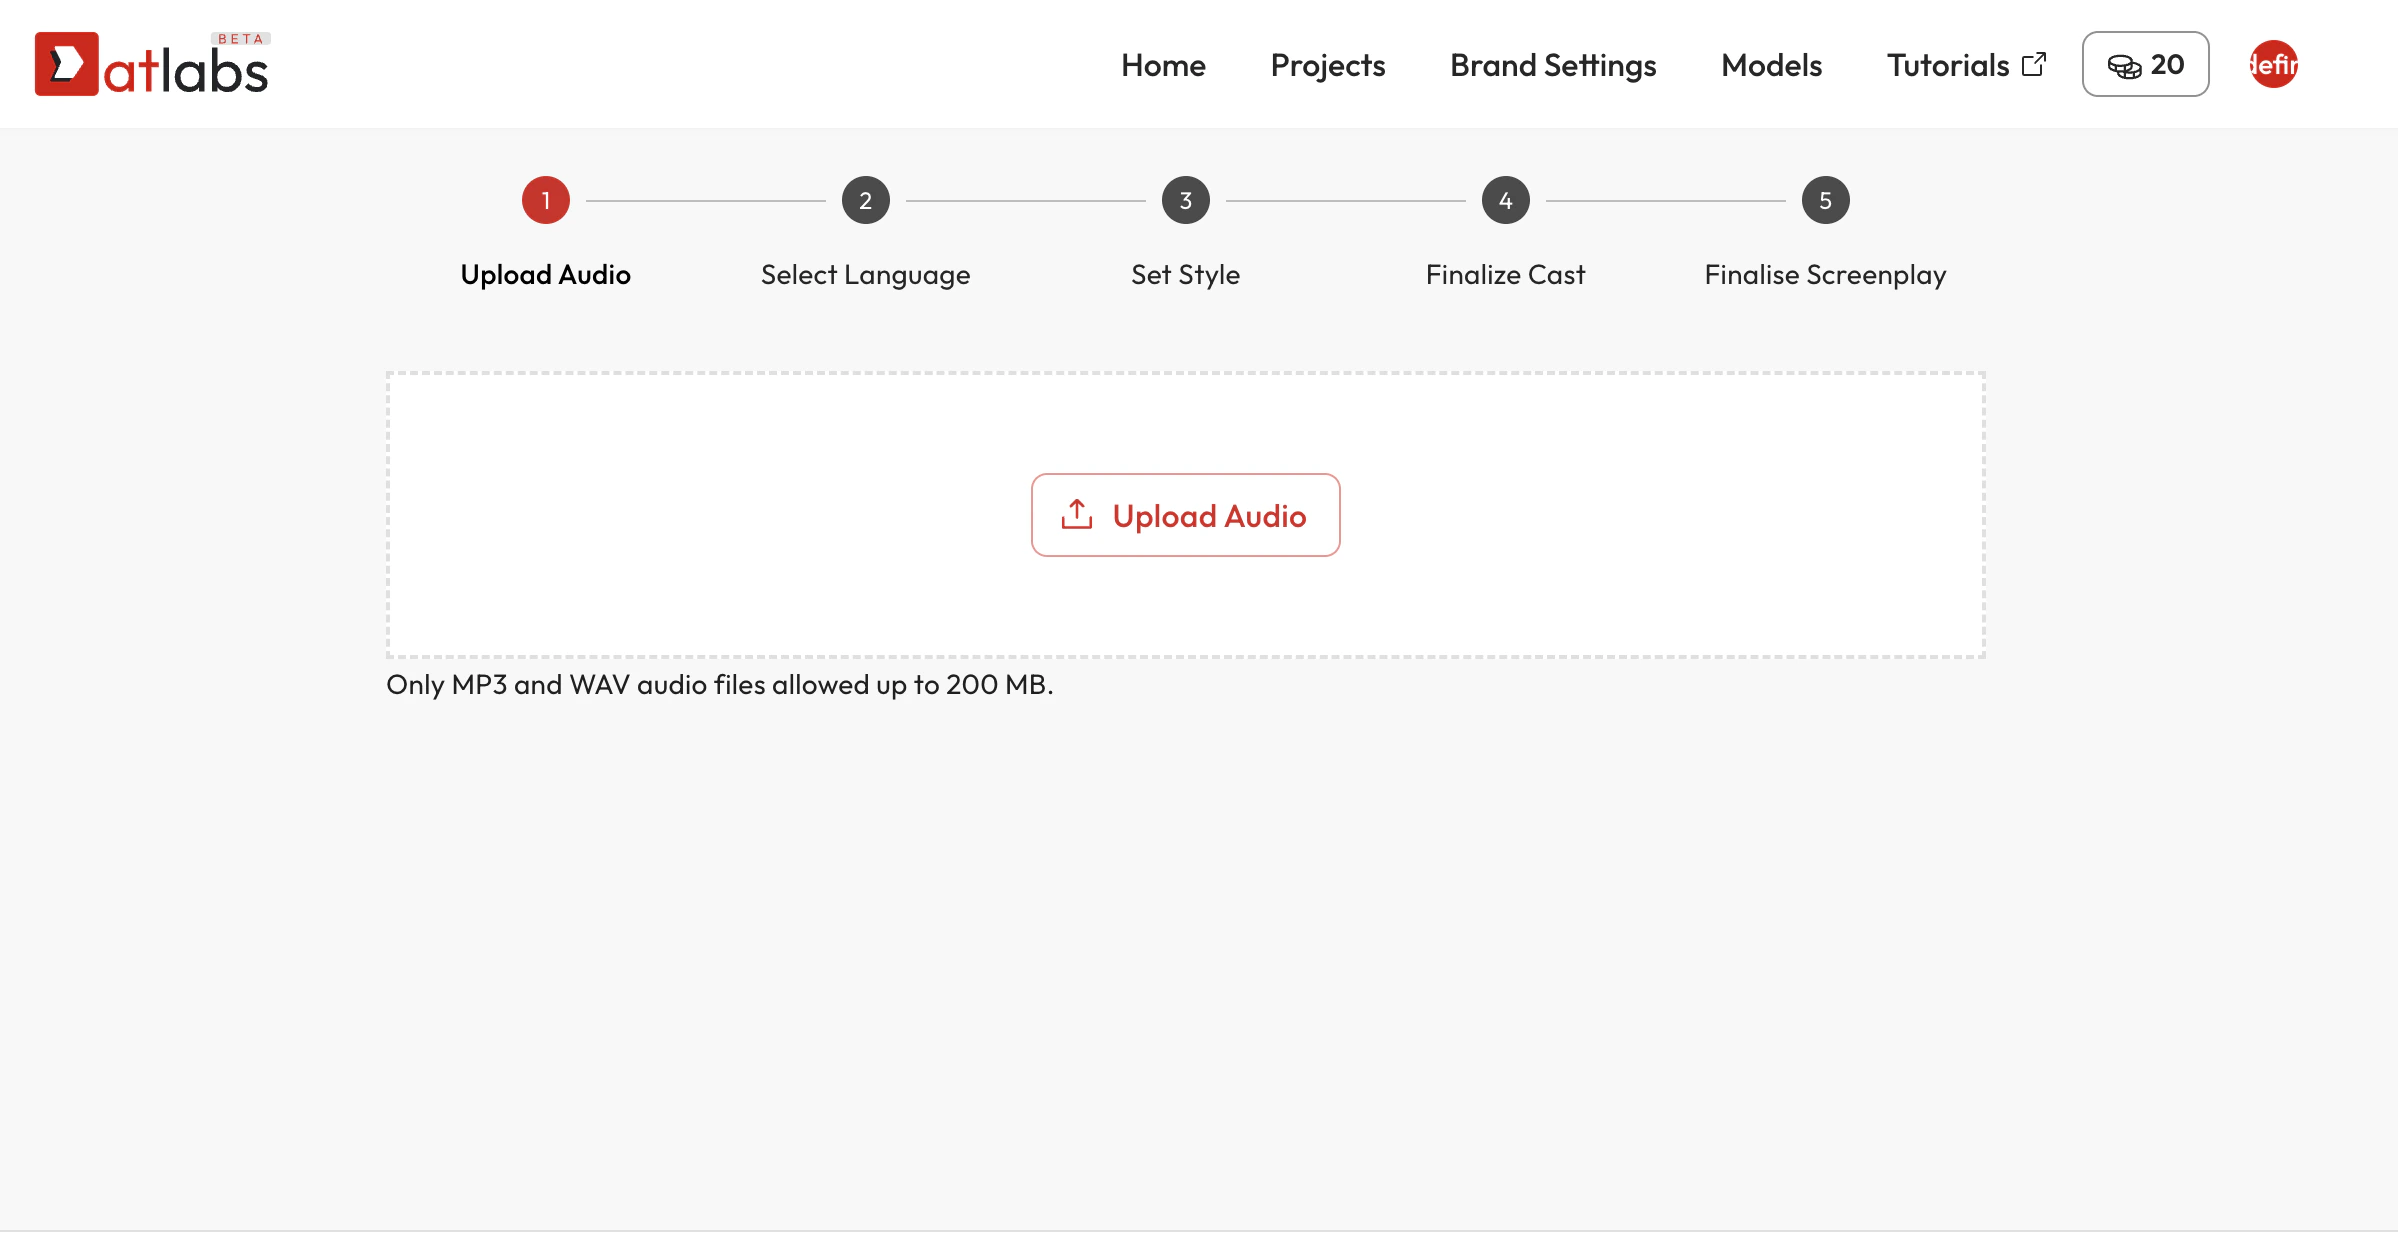Click the Upload Audio step label
This screenshot has width=2398, height=1242.
click(545, 274)
